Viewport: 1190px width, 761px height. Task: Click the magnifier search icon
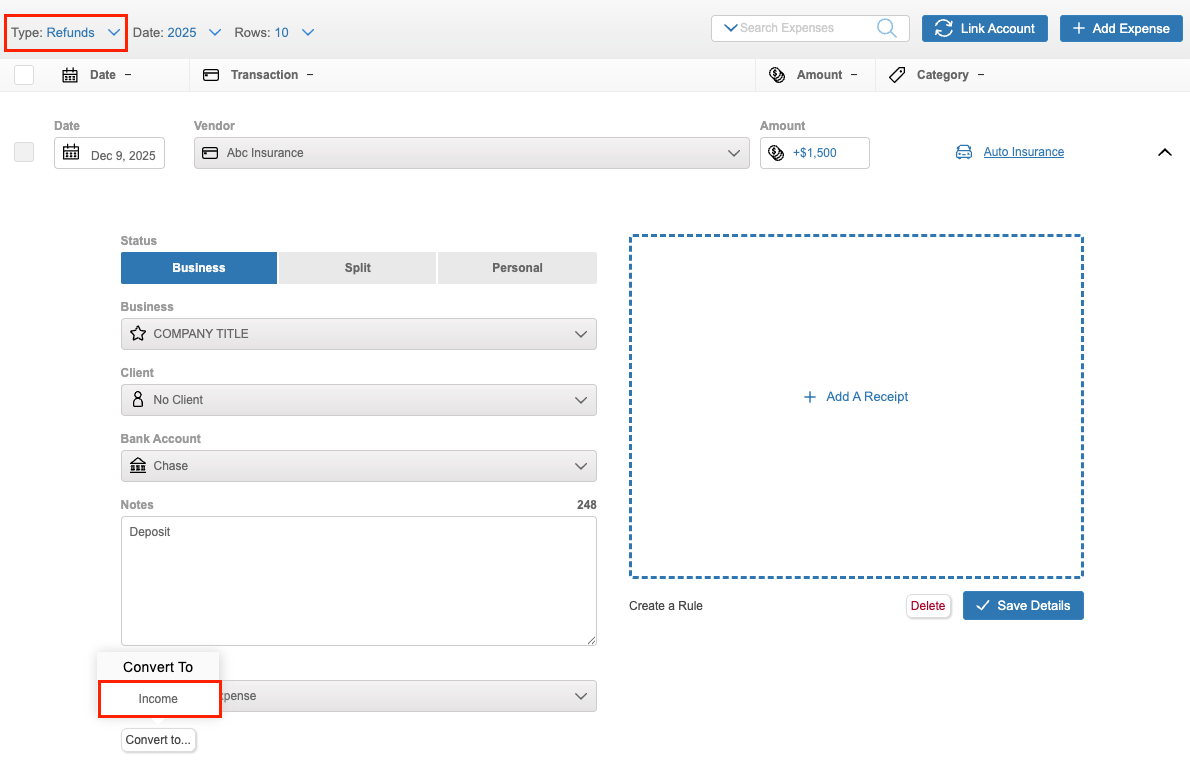(x=886, y=28)
